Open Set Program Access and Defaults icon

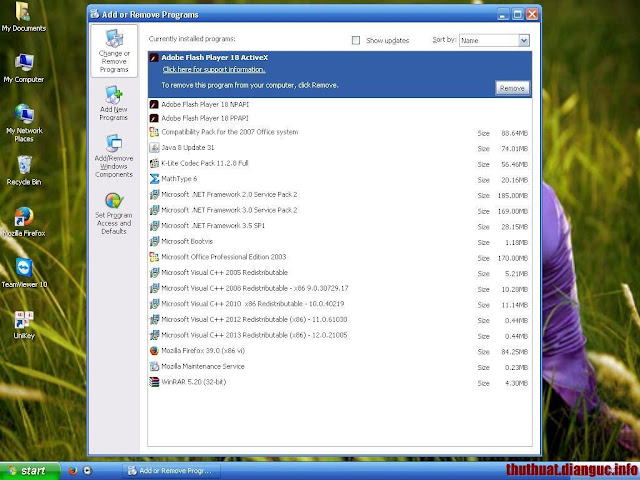pos(113,213)
